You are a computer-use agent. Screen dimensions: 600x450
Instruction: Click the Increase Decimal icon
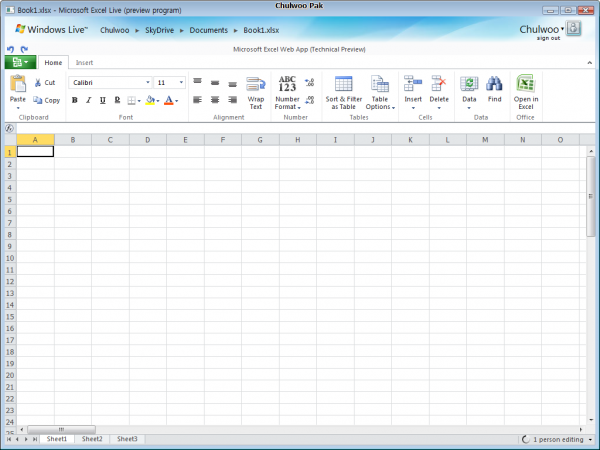click(310, 82)
